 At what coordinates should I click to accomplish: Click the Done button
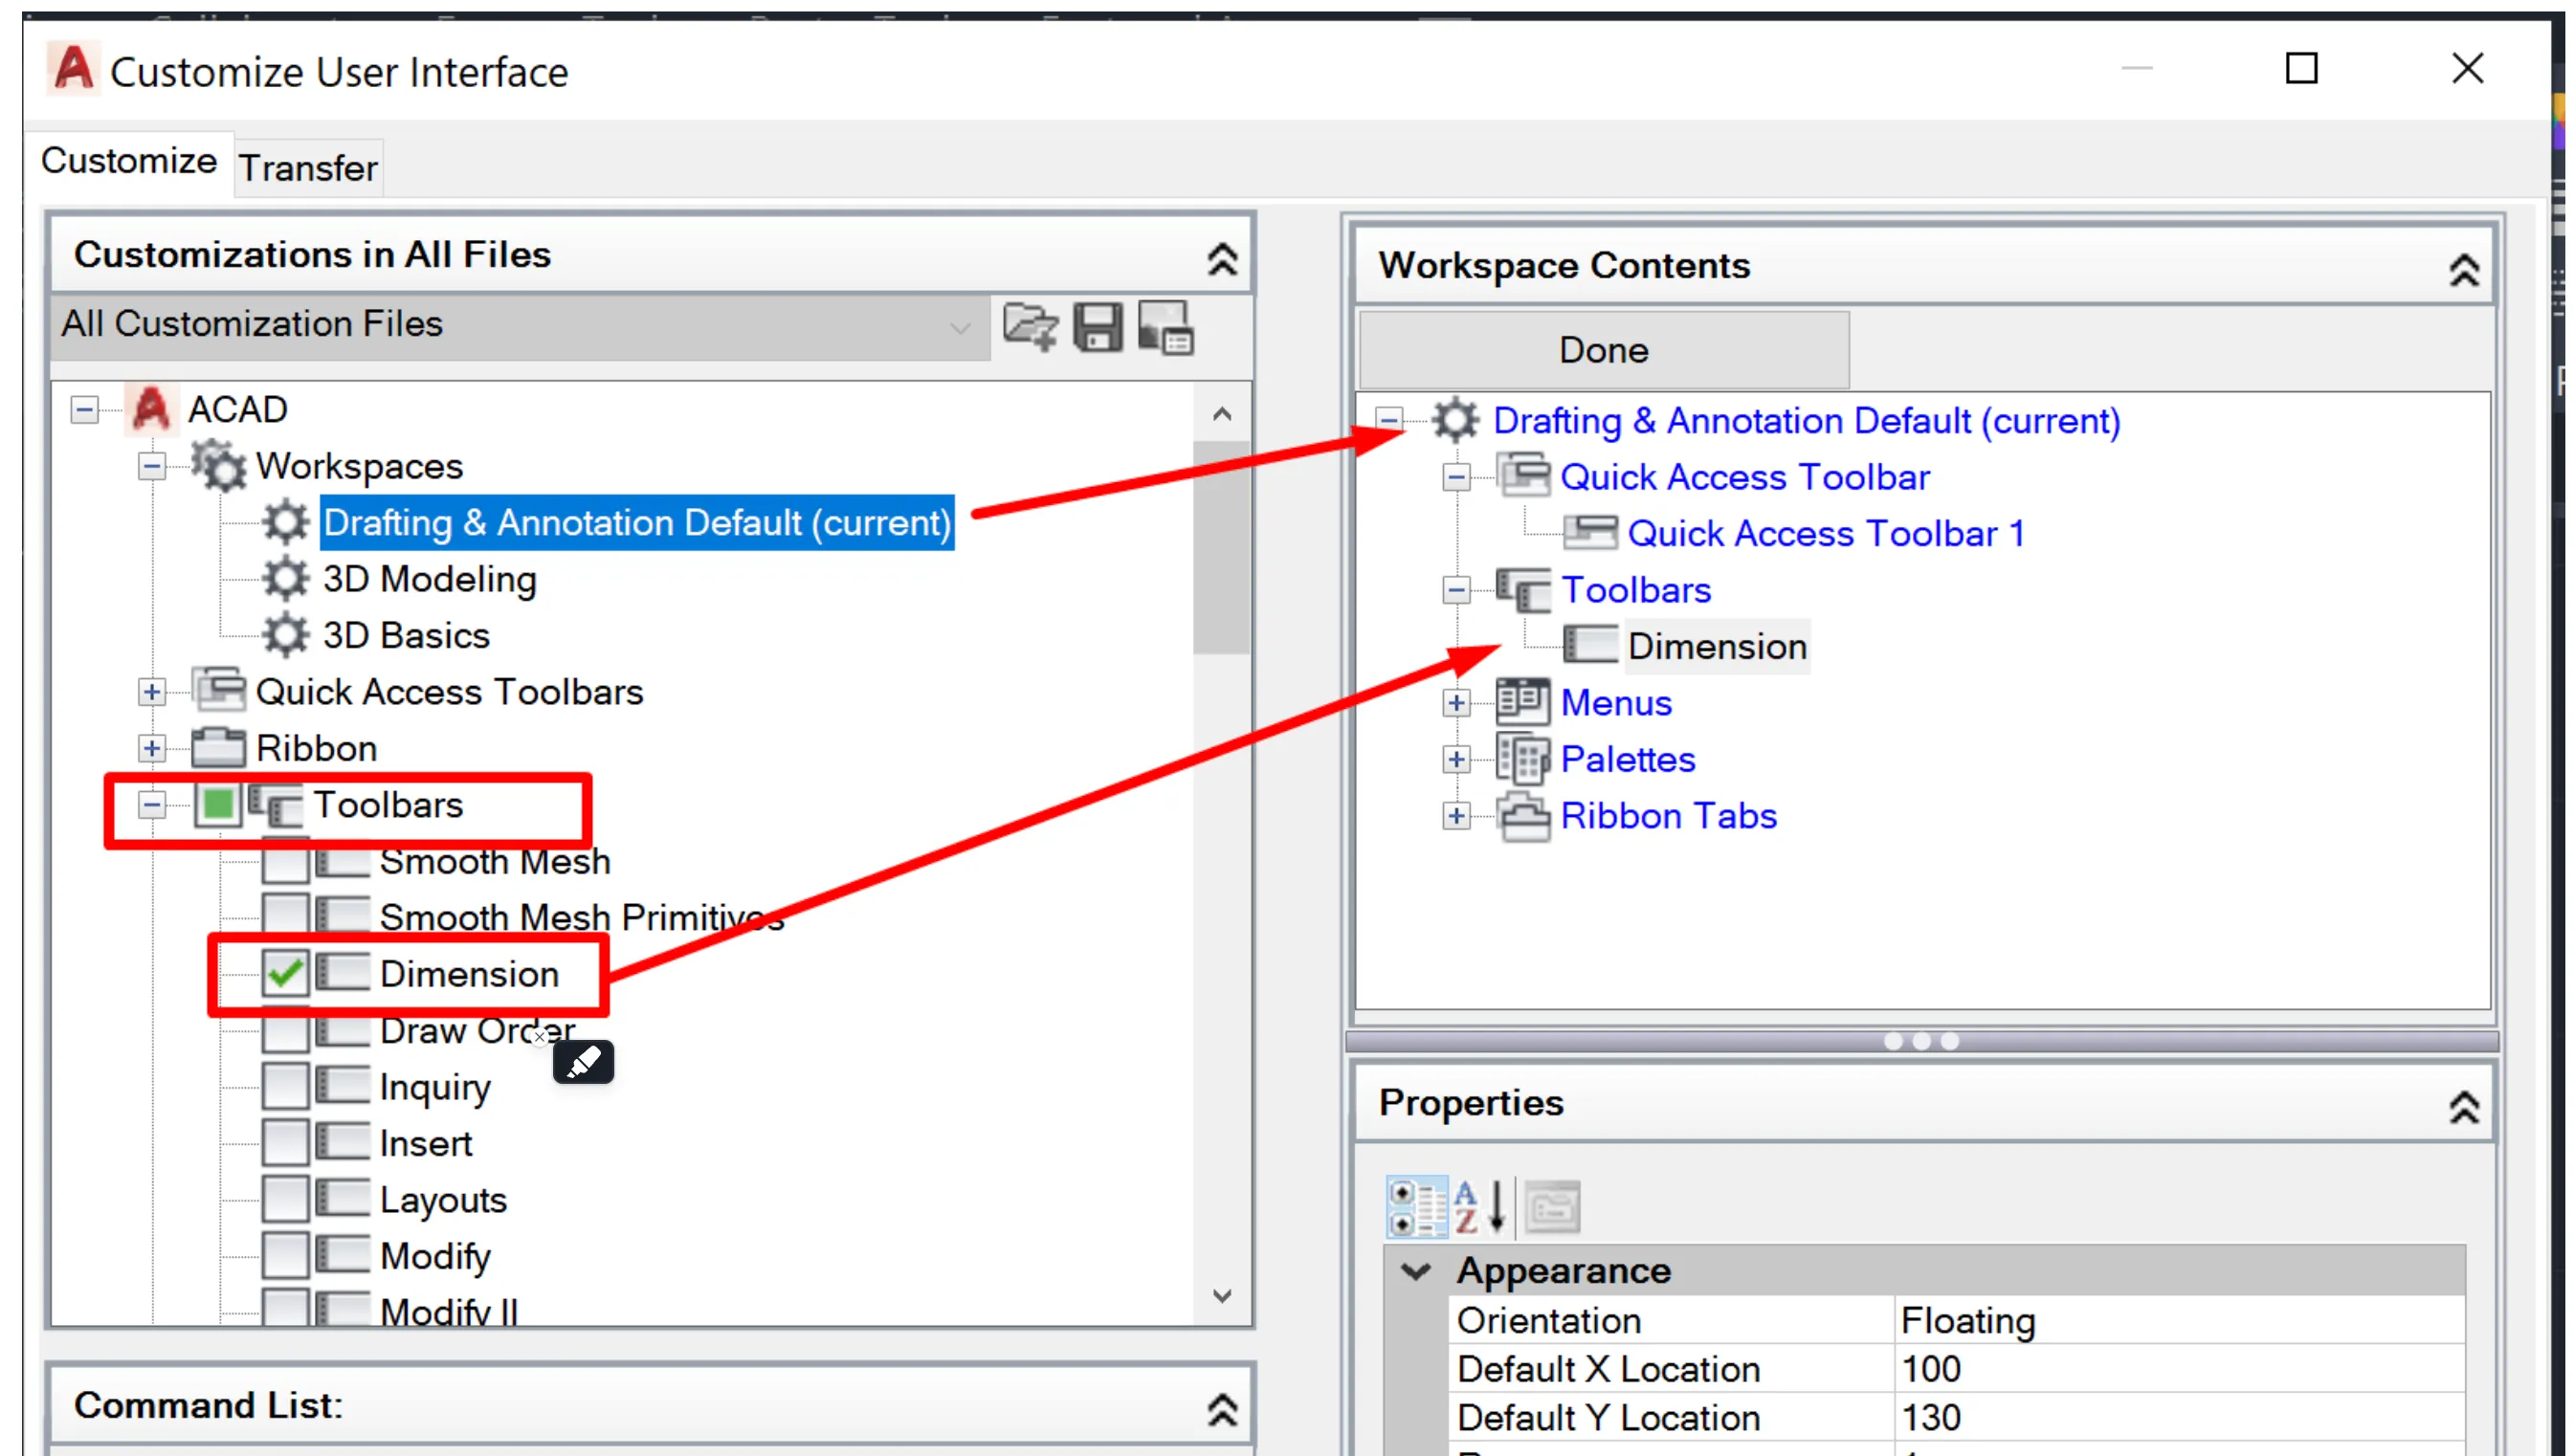coord(1602,350)
